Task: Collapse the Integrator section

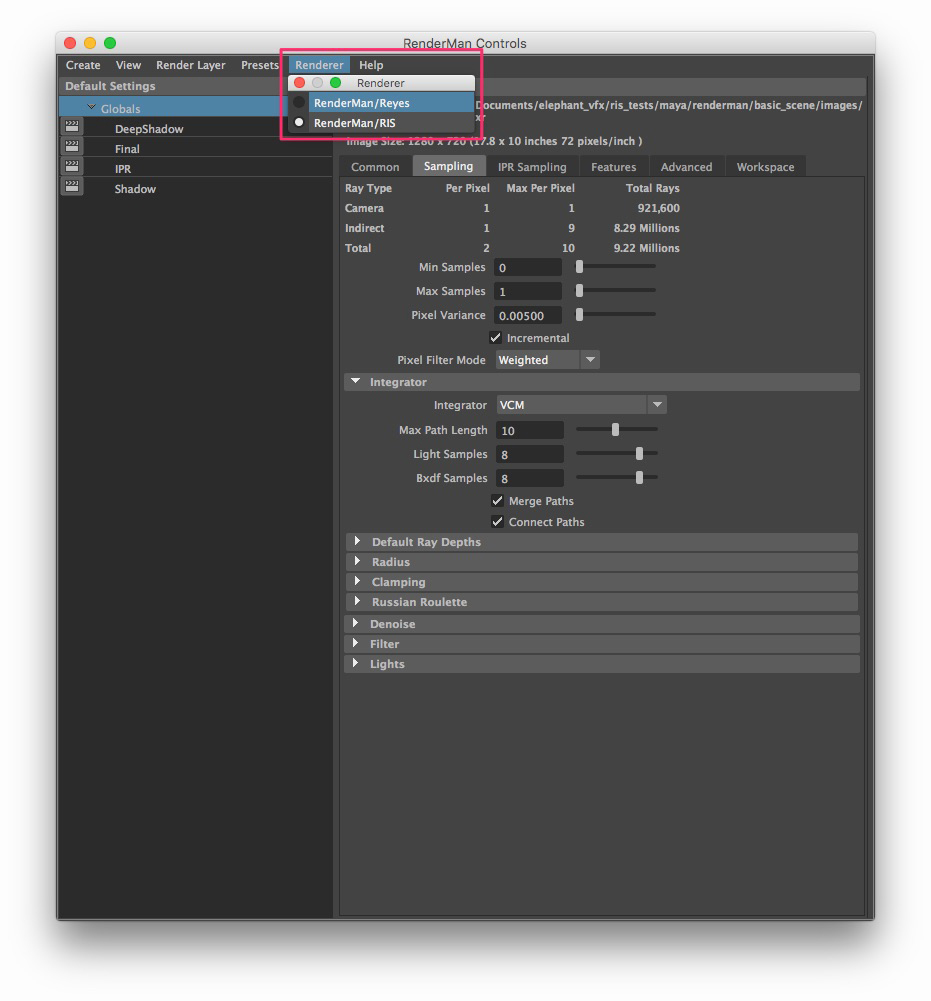Action: (356, 381)
